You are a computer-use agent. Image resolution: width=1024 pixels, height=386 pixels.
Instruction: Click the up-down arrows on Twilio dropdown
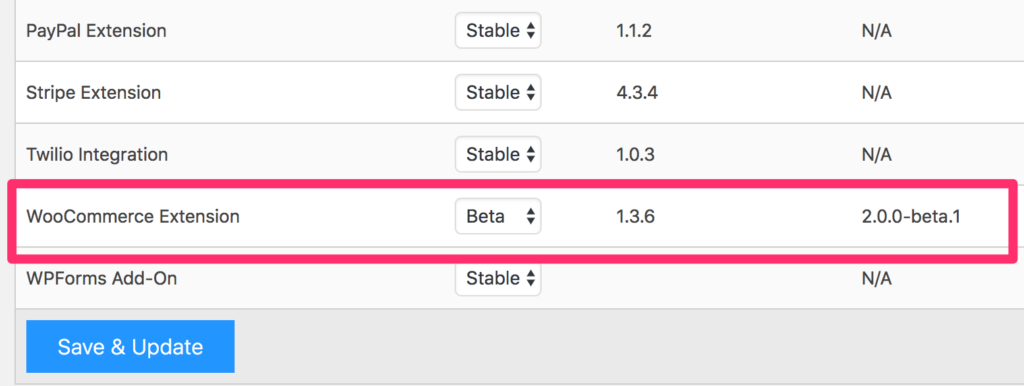click(530, 154)
